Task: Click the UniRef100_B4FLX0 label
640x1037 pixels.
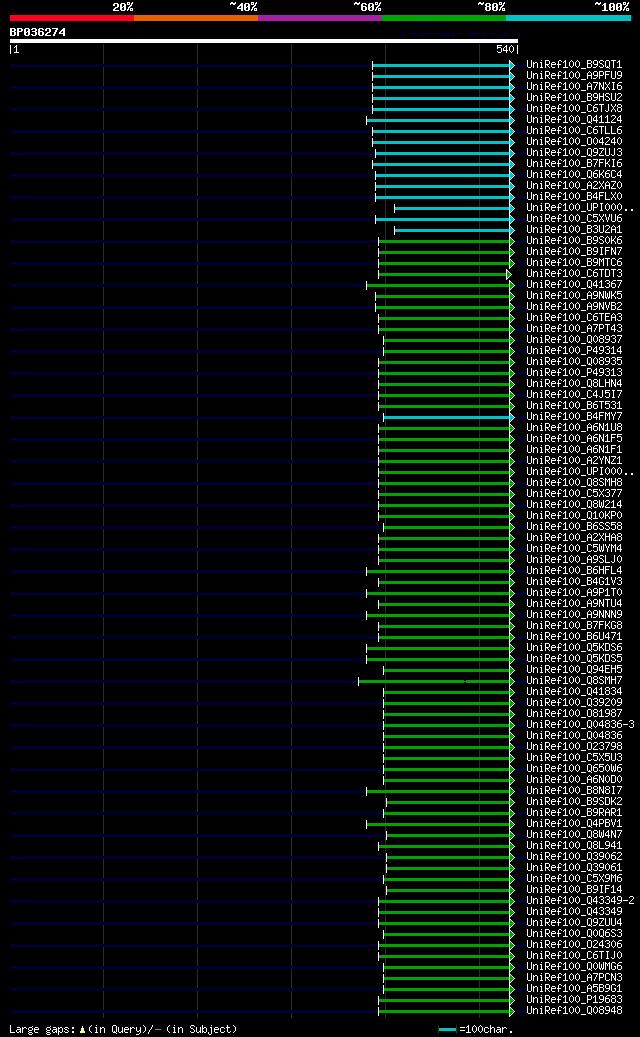Action: (x=574, y=196)
